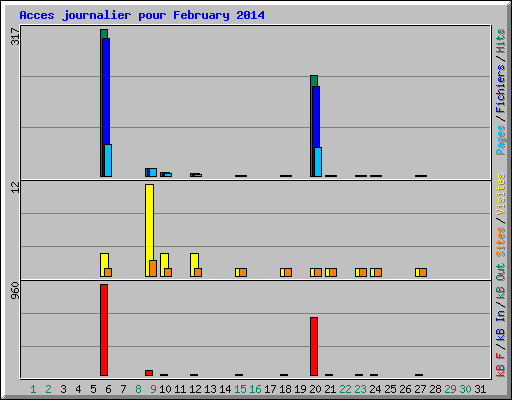Image resolution: width=512 pixels, height=400 pixels.
Task: Click the day label '5' on x-axis
Action: (x=93, y=389)
